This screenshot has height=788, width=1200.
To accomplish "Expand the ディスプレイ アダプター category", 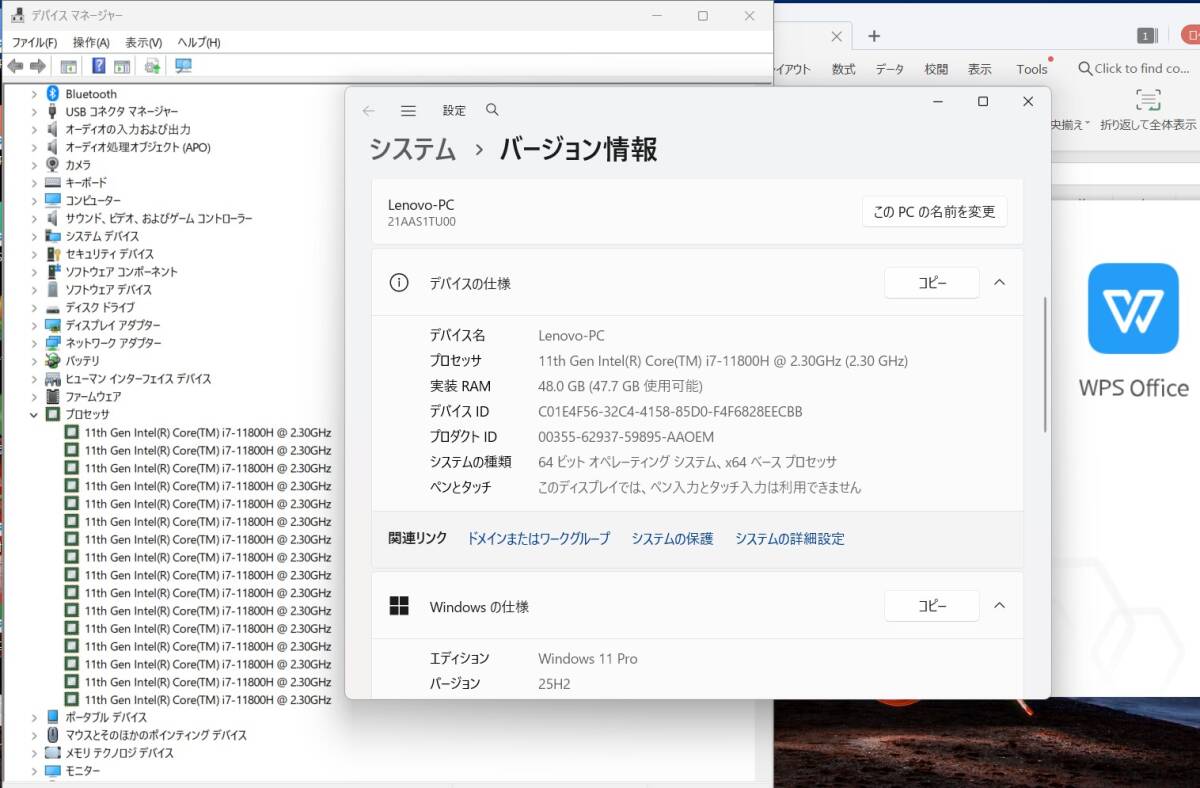I will click(x=35, y=325).
